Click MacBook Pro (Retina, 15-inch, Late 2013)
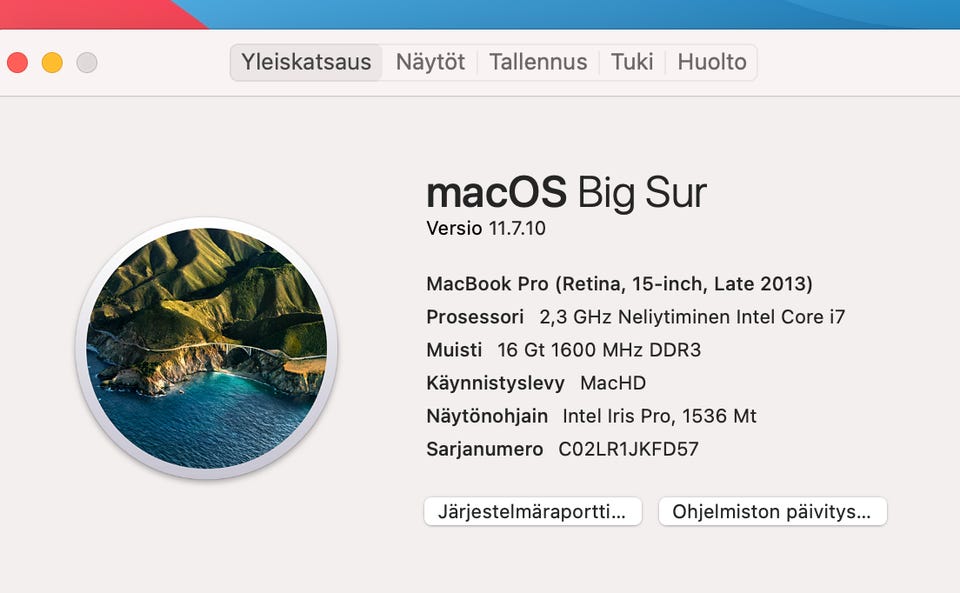This screenshot has width=960, height=593. pos(620,284)
